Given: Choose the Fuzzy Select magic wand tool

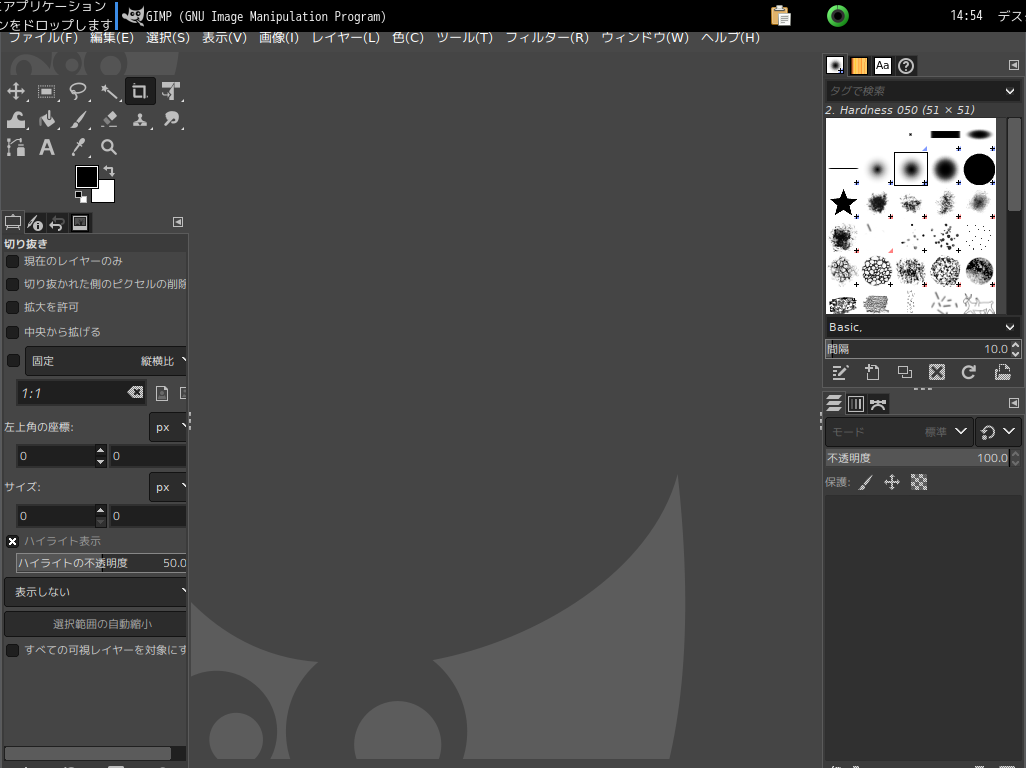Looking at the screenshot, I should (109, 91).
